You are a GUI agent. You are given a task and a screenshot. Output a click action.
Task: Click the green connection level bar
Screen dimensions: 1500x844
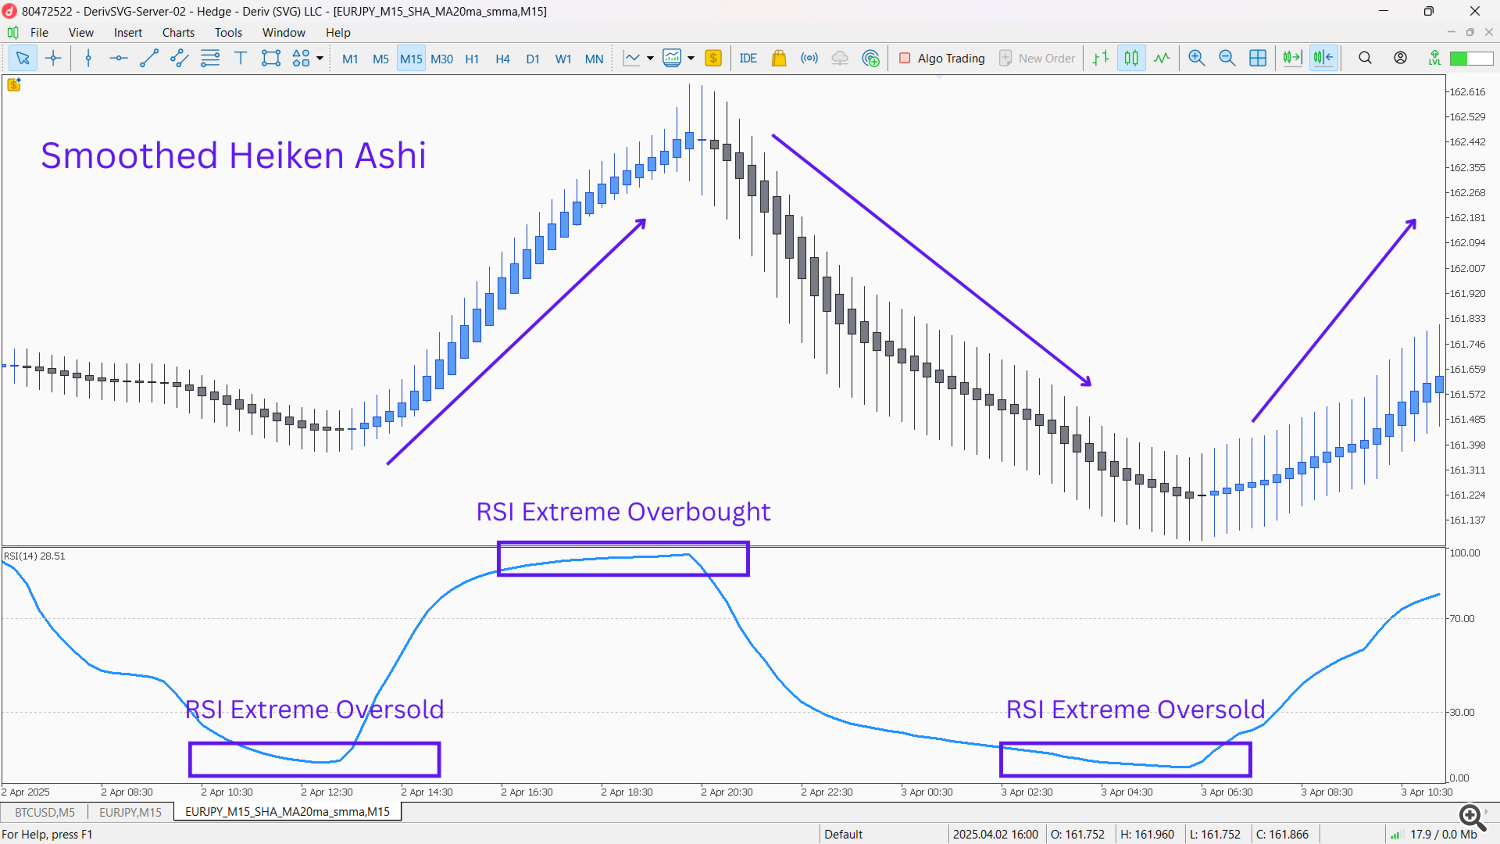(1471, 58)
